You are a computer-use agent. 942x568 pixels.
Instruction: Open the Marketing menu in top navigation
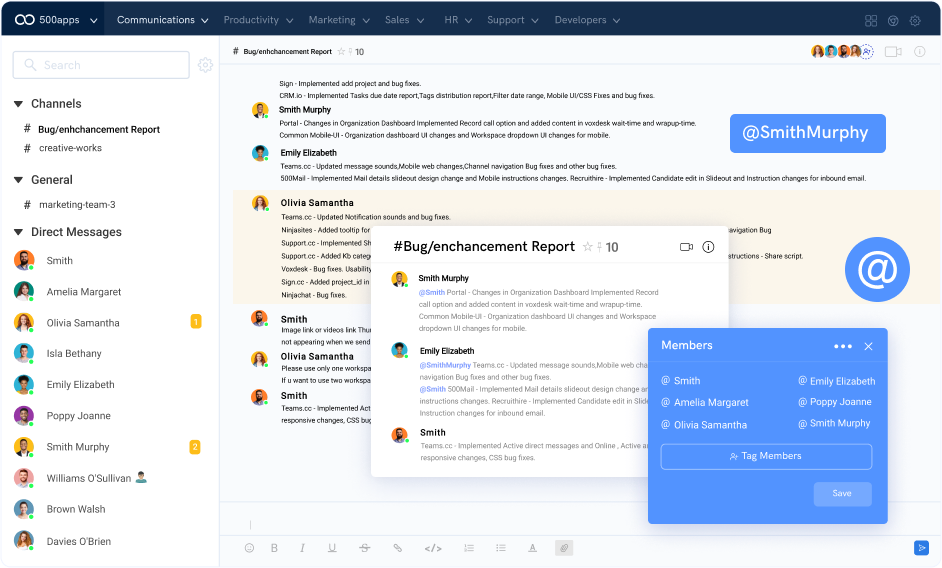pos(339,20)
